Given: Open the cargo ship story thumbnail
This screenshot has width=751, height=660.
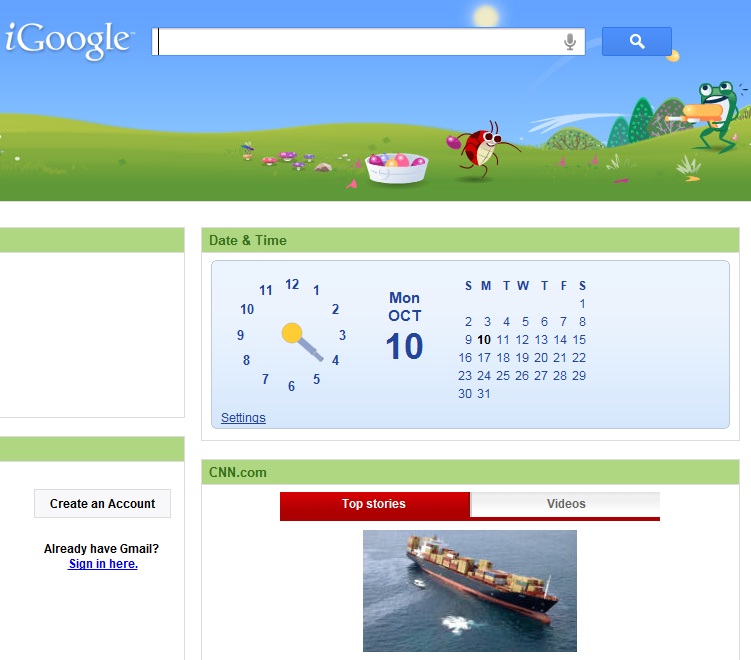Looking at the screenshot, I should (x=470, y=591).
